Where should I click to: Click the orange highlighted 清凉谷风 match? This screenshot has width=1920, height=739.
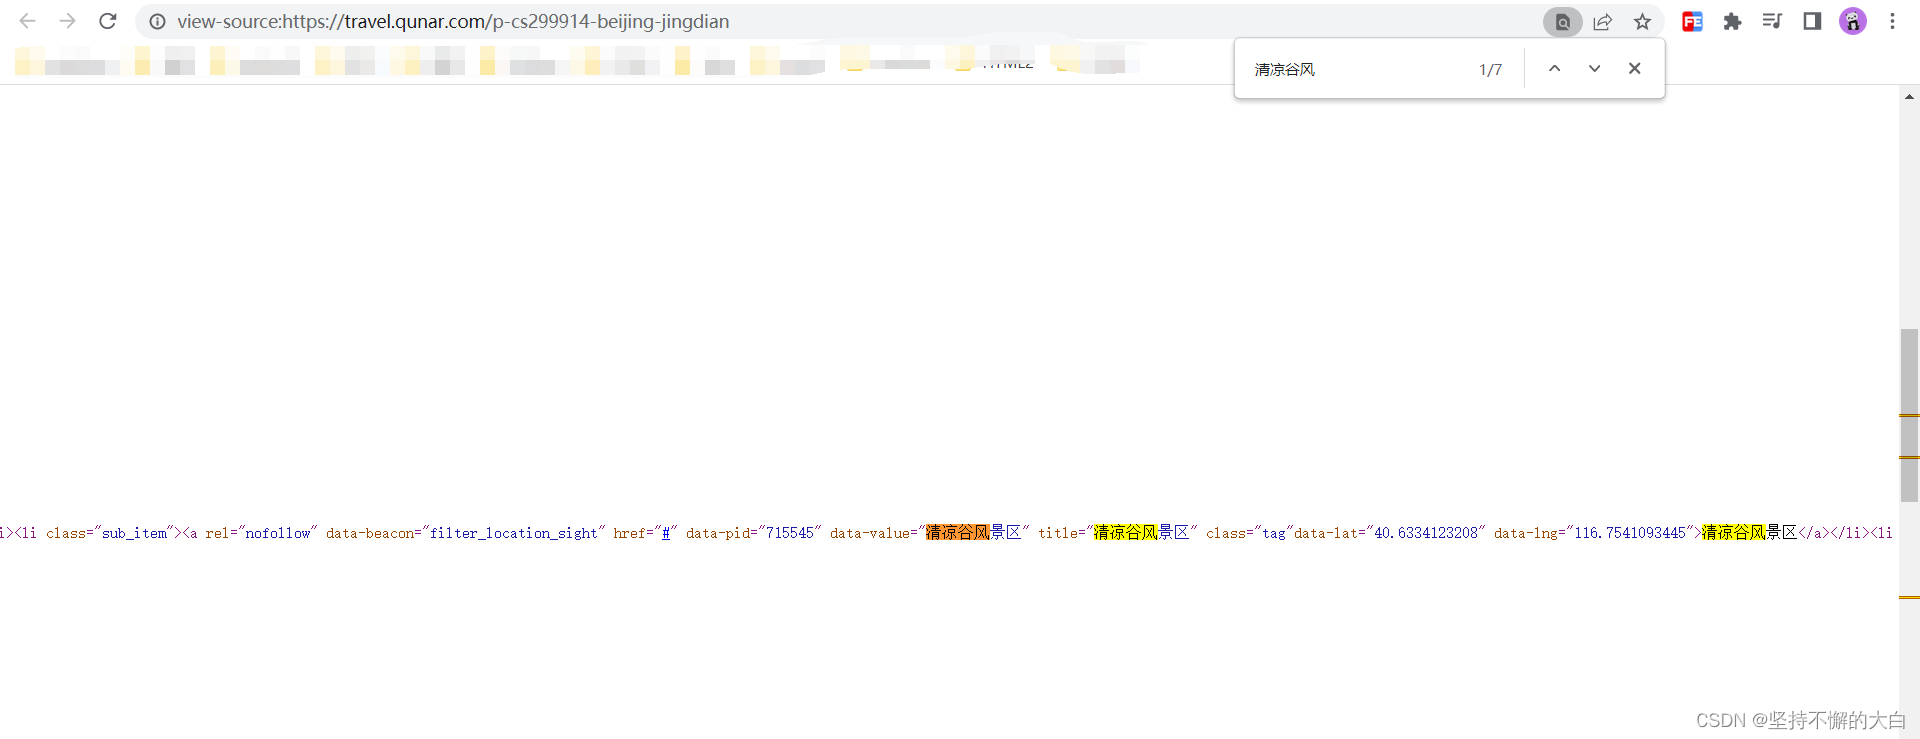click(957, 532)
